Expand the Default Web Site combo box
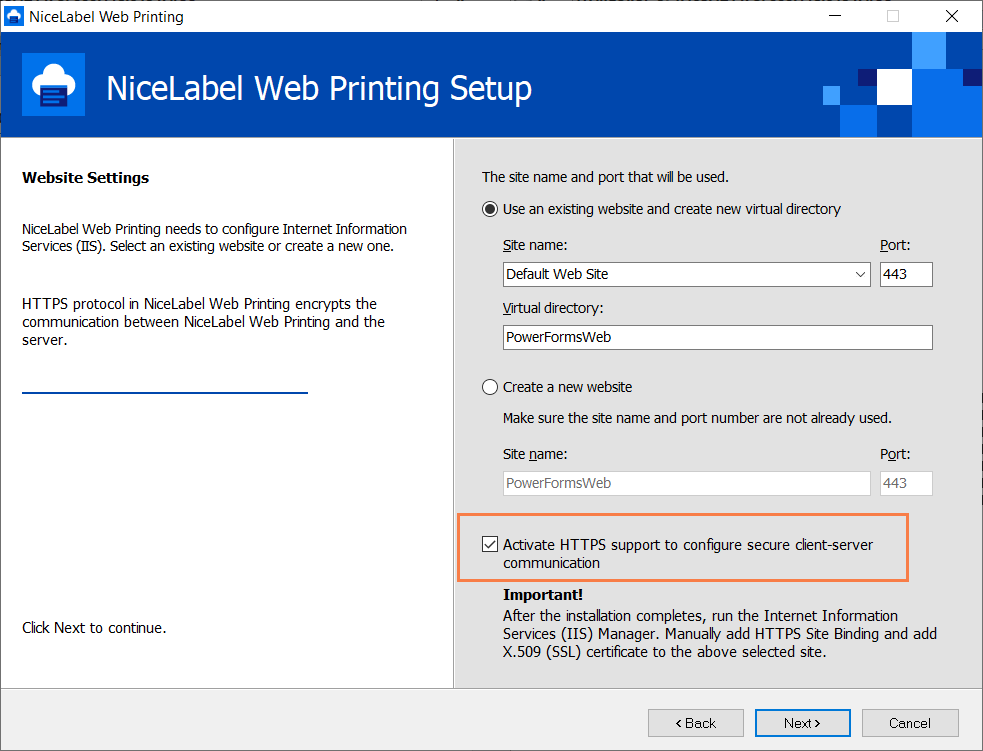The width and height of the screenshot is (983, 751). pyautogui.click(x=859, y=274)
